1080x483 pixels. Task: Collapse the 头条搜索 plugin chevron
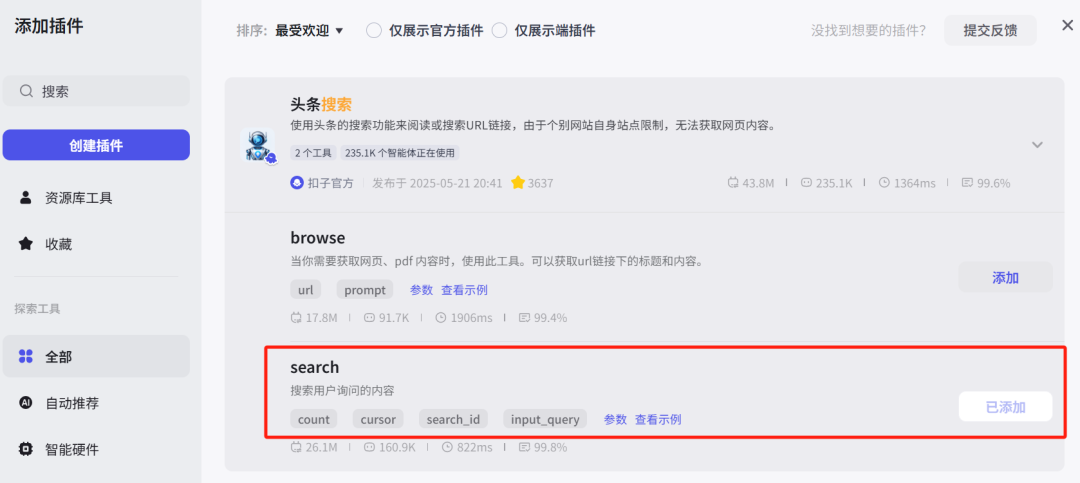point(1037,145)
